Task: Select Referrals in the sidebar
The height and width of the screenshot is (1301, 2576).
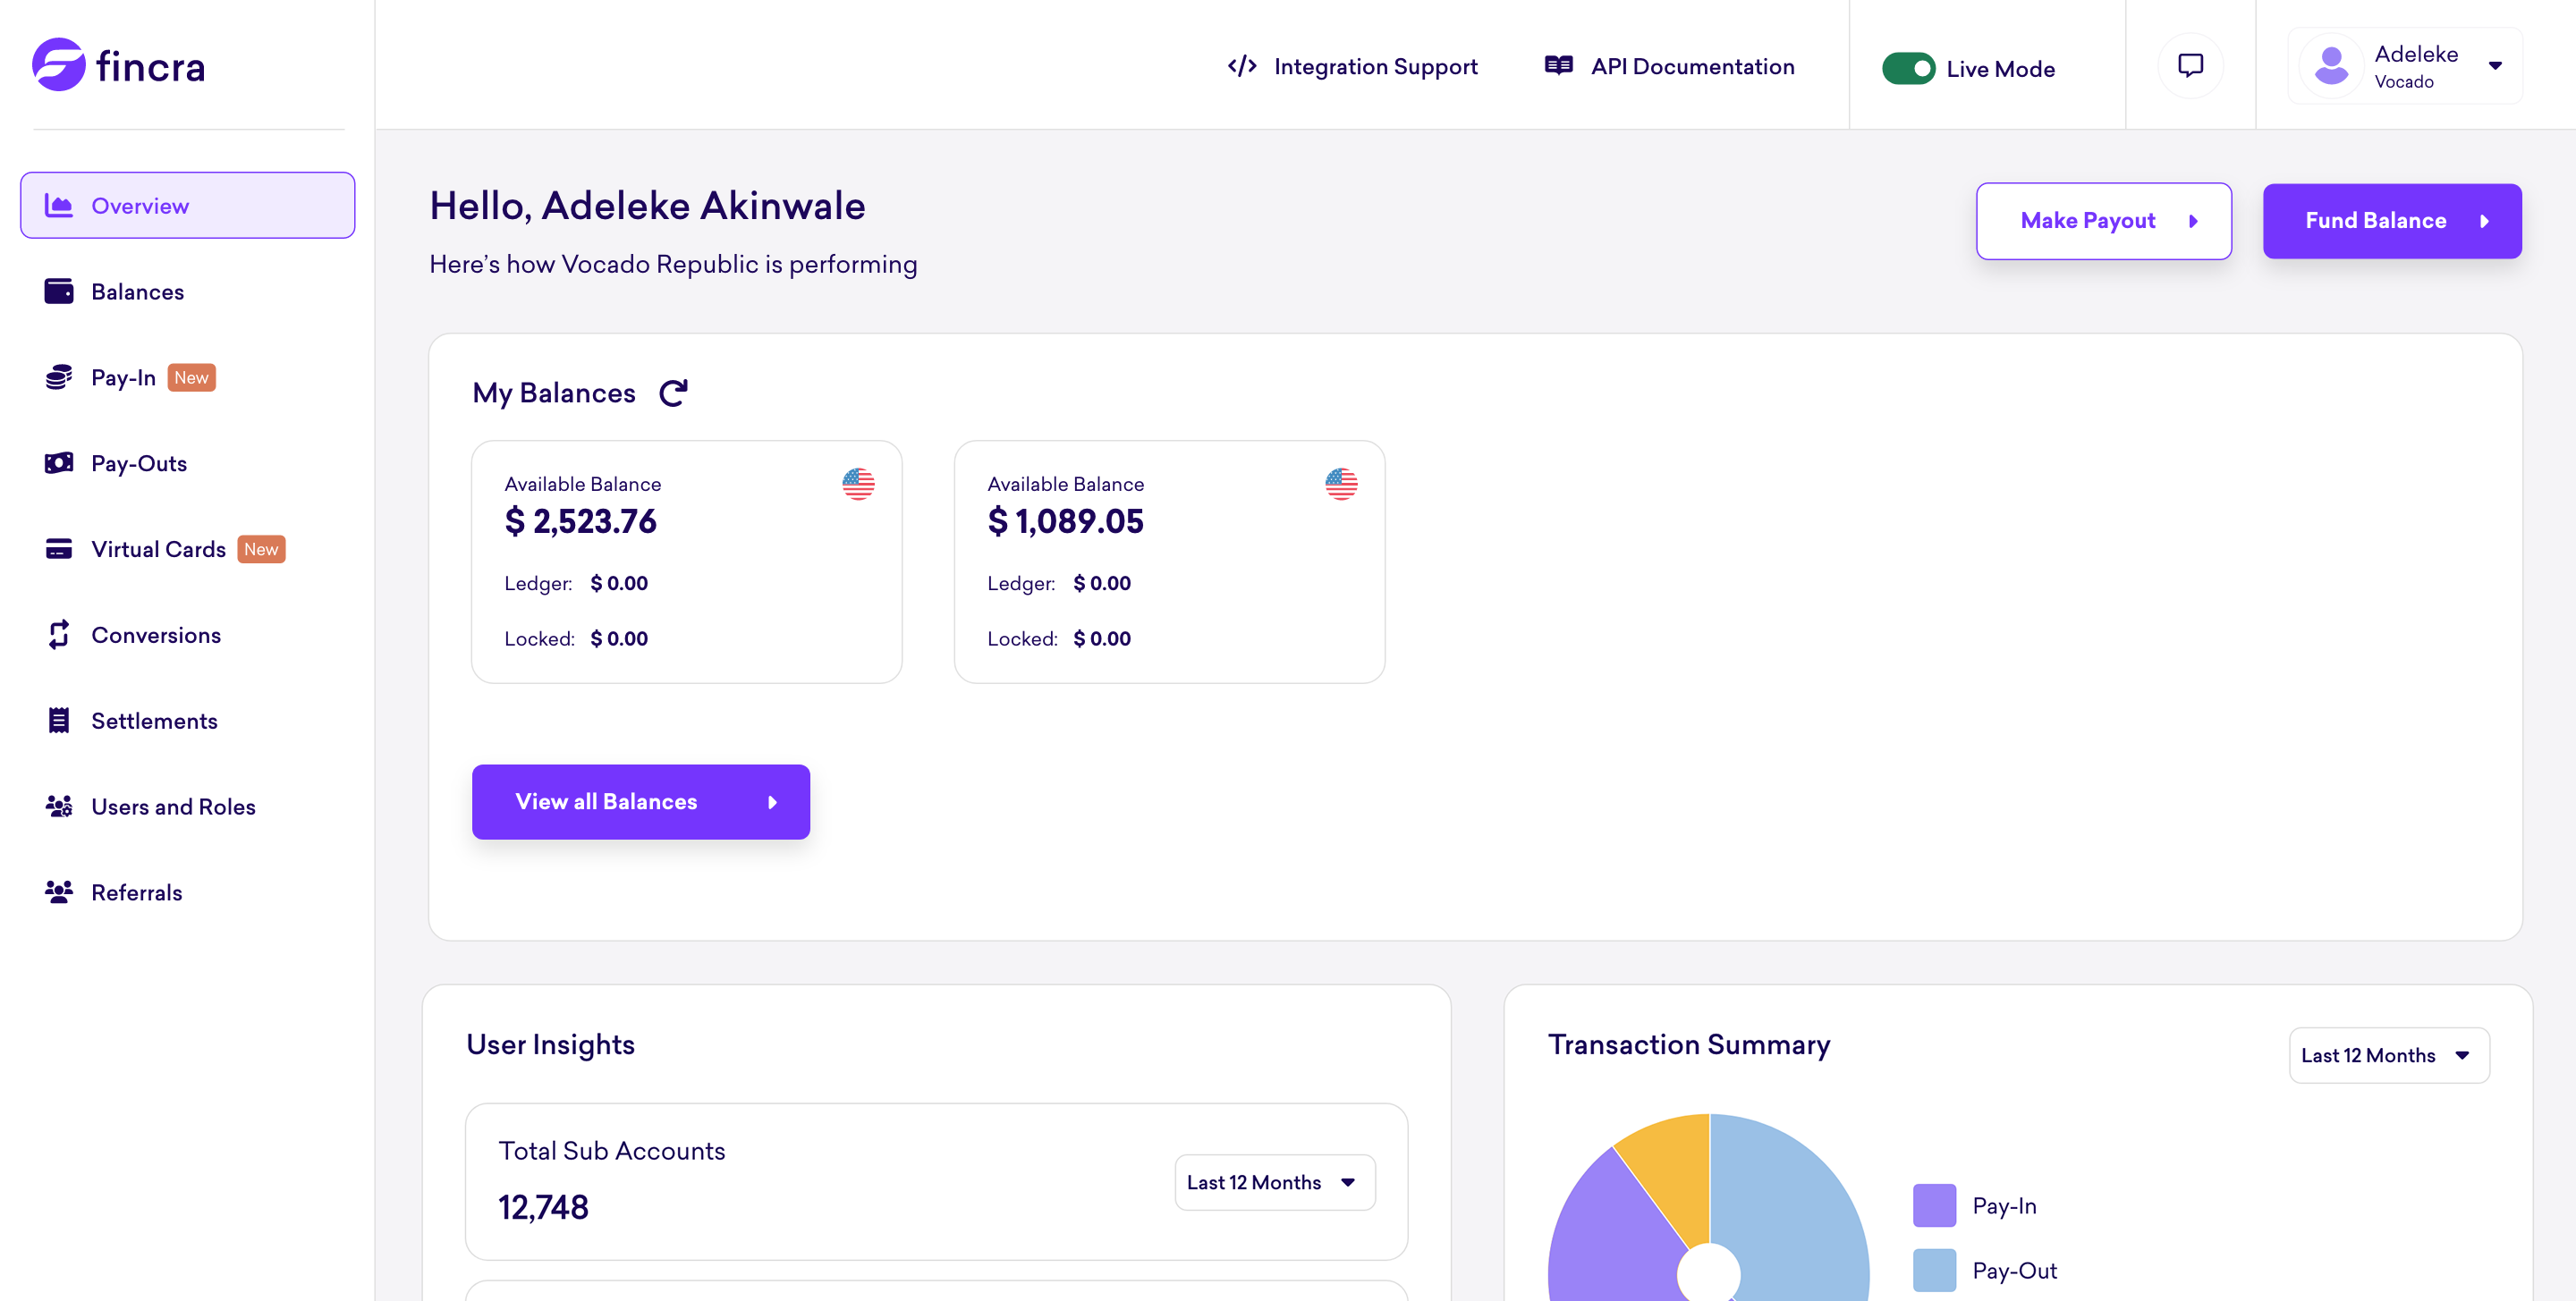Action: click(136, 893)
